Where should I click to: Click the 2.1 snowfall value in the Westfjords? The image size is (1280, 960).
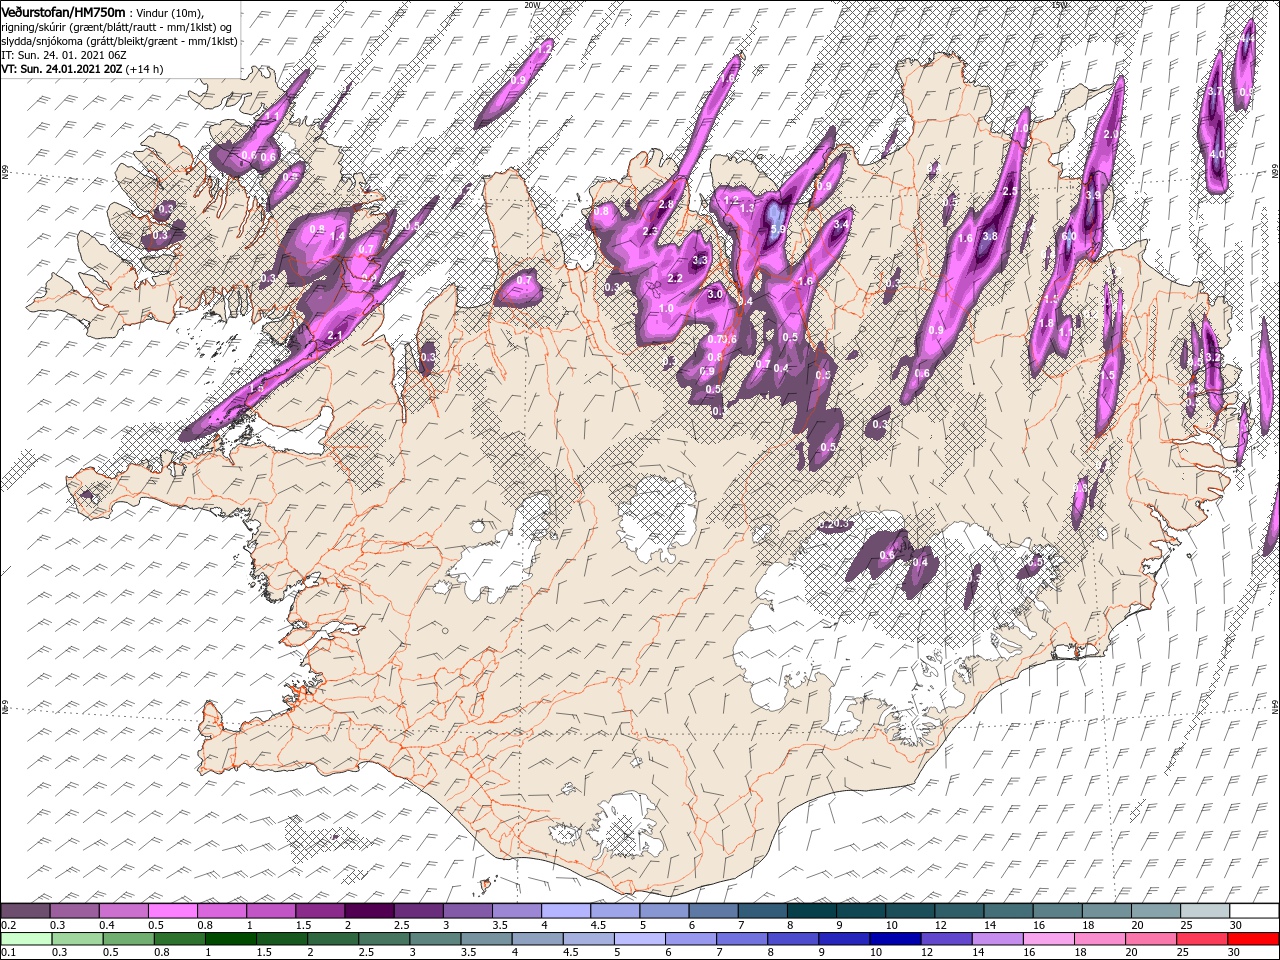click(336, 336)
